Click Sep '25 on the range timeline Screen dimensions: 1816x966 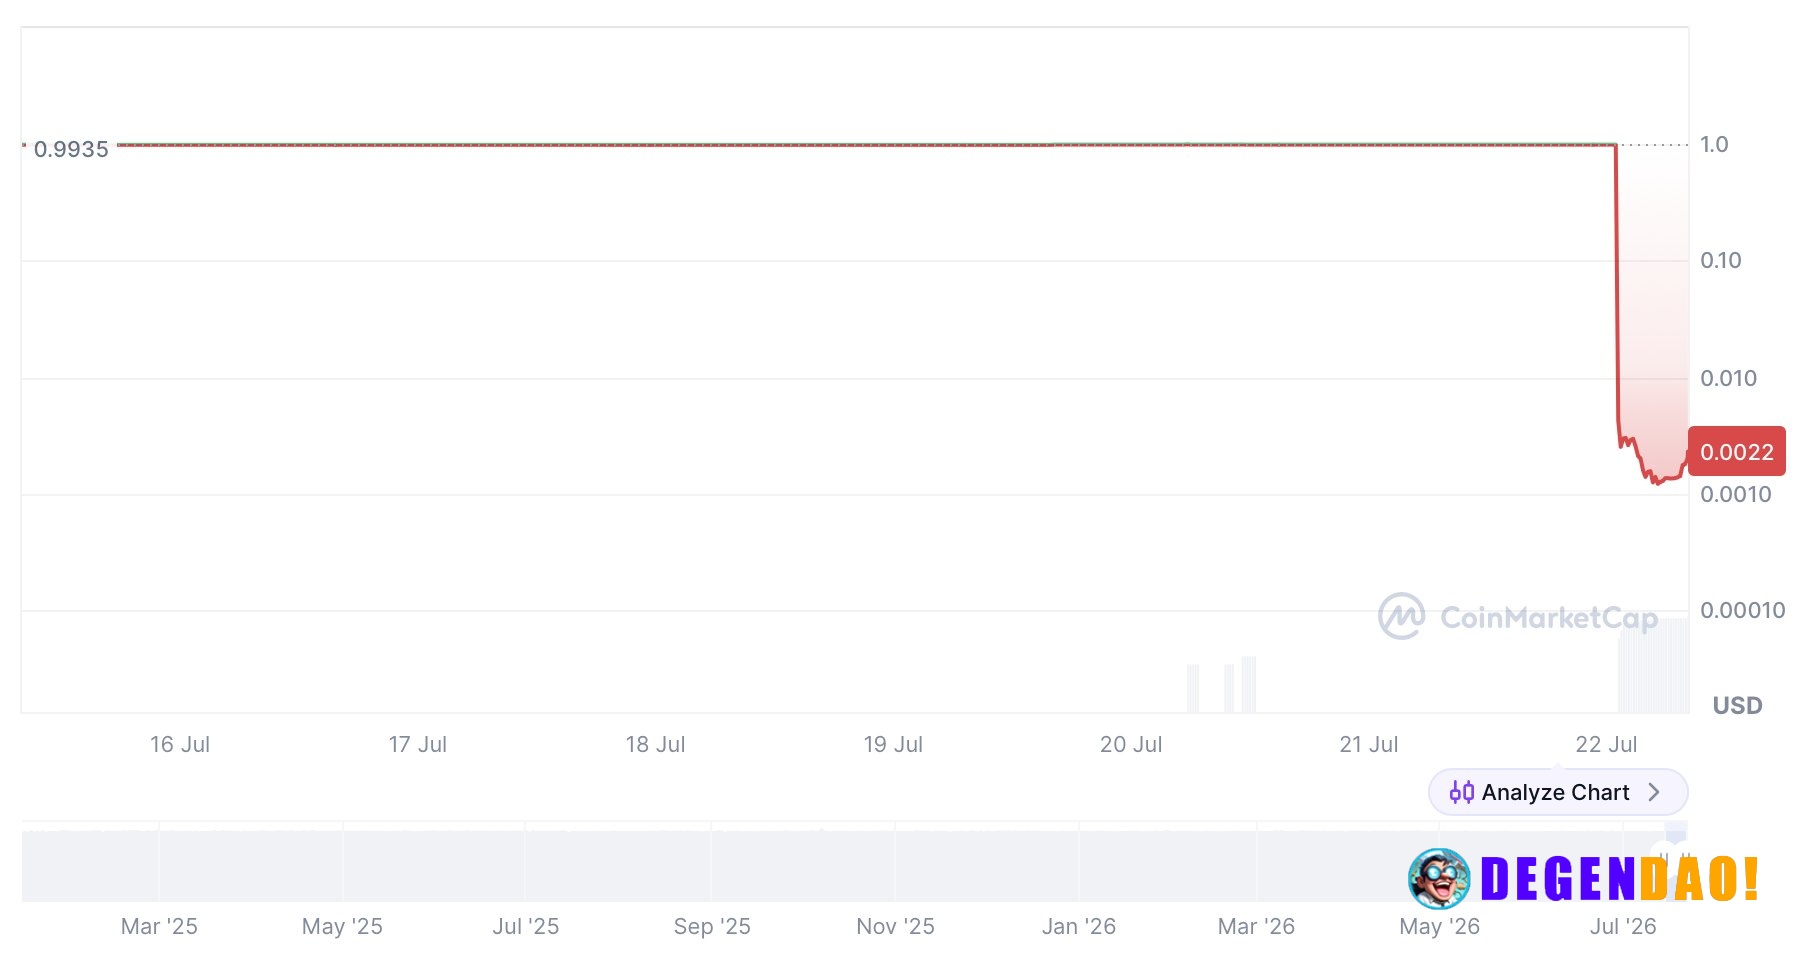coord(712,926)
